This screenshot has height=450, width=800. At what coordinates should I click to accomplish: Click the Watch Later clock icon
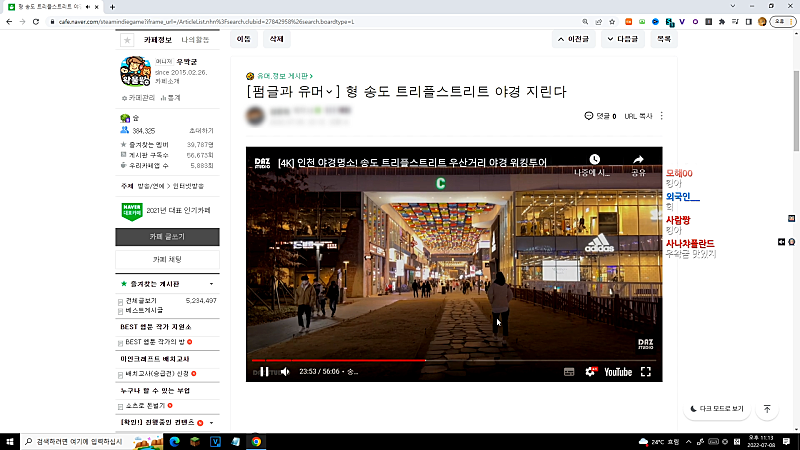(x=594, y=160)
